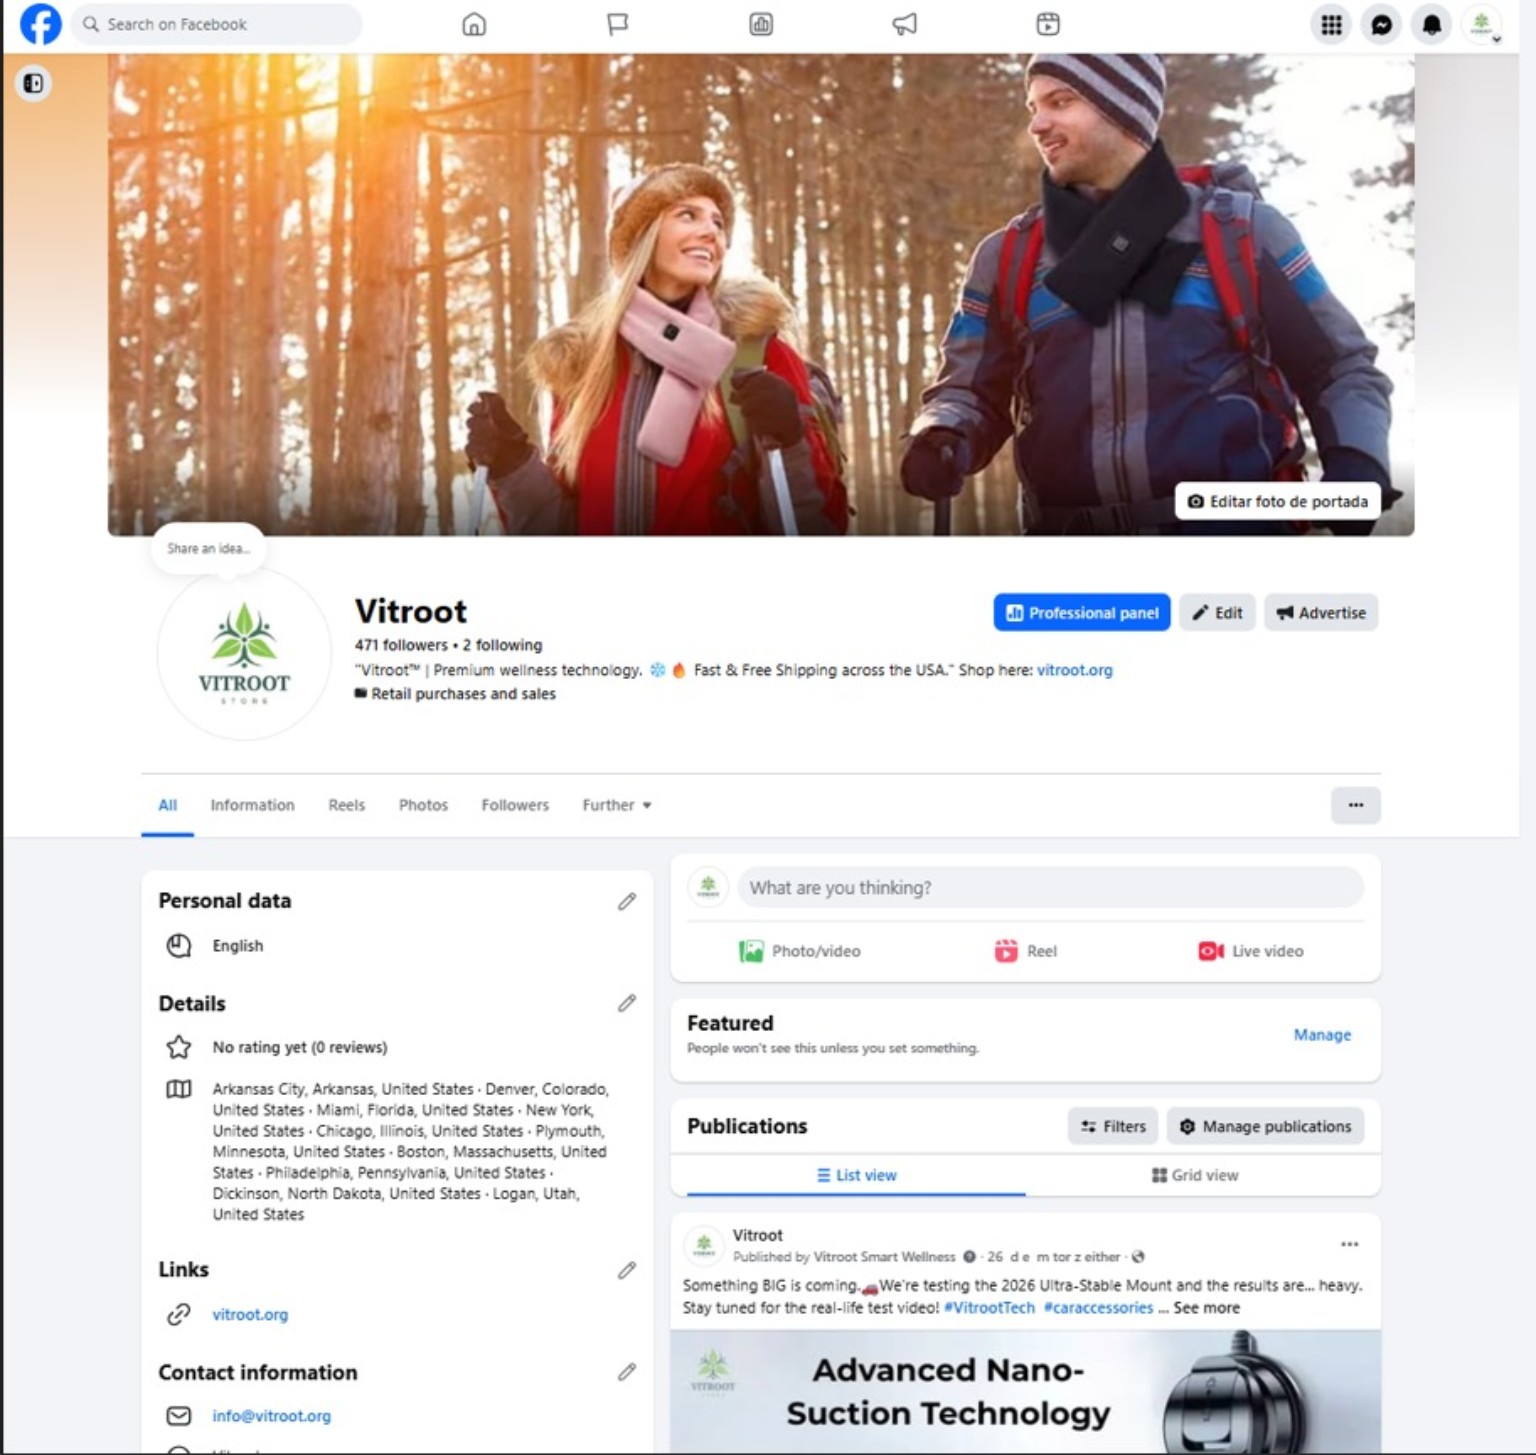This screenshot has width=1536, height=1455.
Task: Open the Home icon in top navigation
Action: point(474,24)
